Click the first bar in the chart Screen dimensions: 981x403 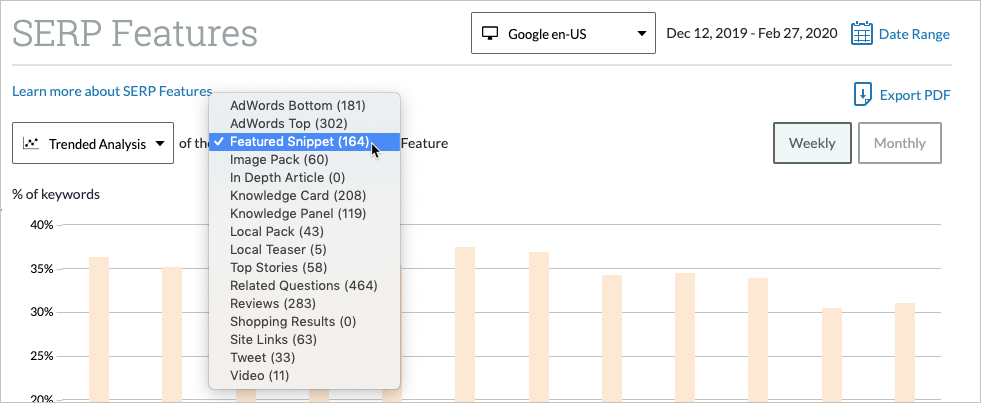(99, 328)
